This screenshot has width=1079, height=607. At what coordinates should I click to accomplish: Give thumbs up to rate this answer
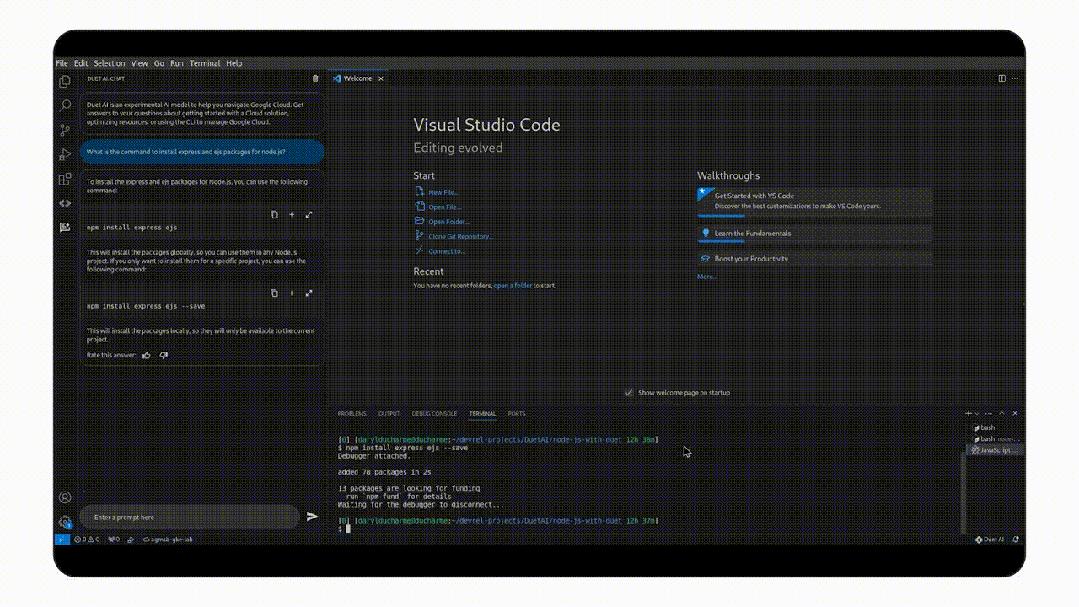(x=147, y=354)
